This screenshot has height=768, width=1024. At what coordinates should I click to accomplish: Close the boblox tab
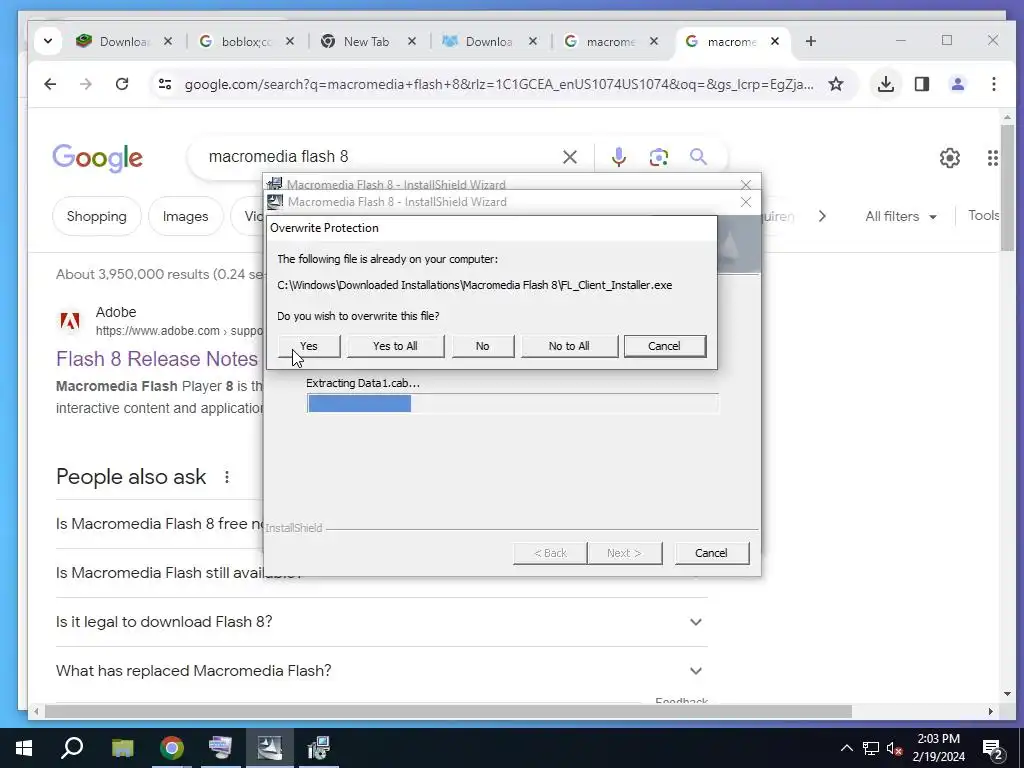pos(290,41)
